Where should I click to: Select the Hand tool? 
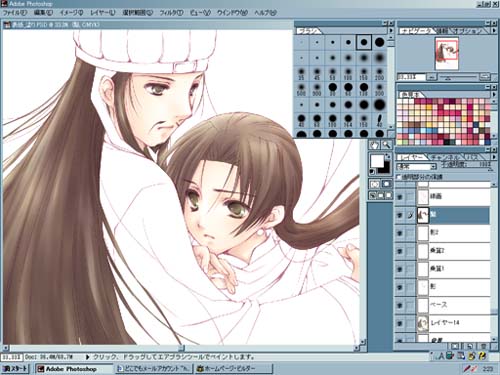click(374, 145)
